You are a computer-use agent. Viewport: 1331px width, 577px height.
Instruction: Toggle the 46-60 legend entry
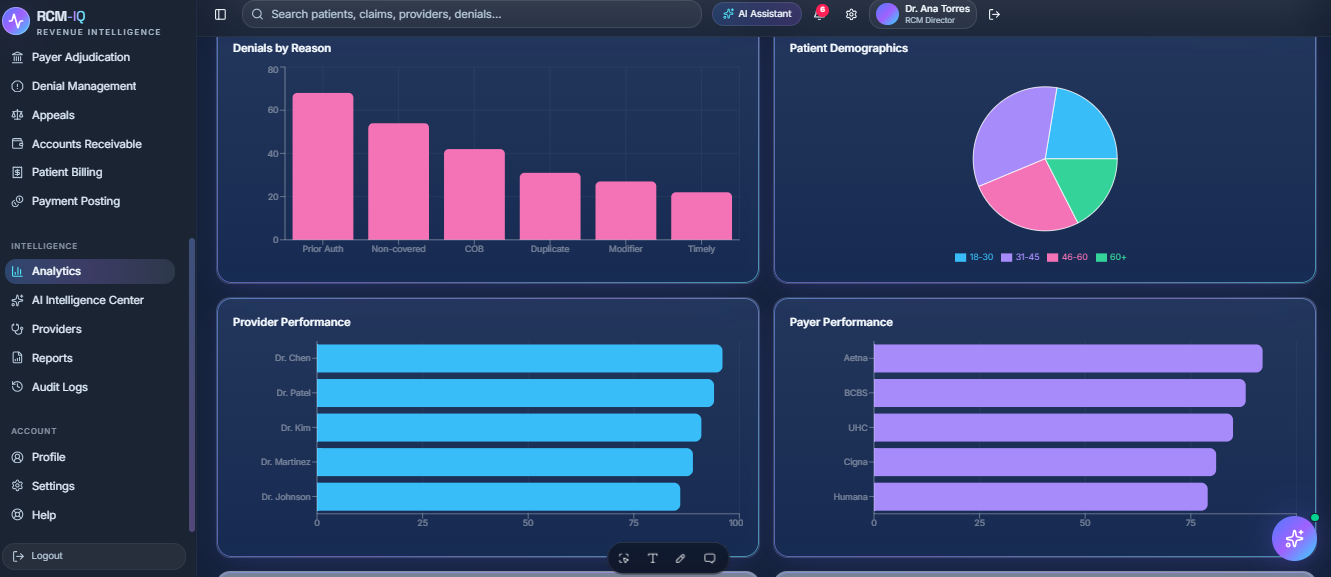coord(1067,257)
